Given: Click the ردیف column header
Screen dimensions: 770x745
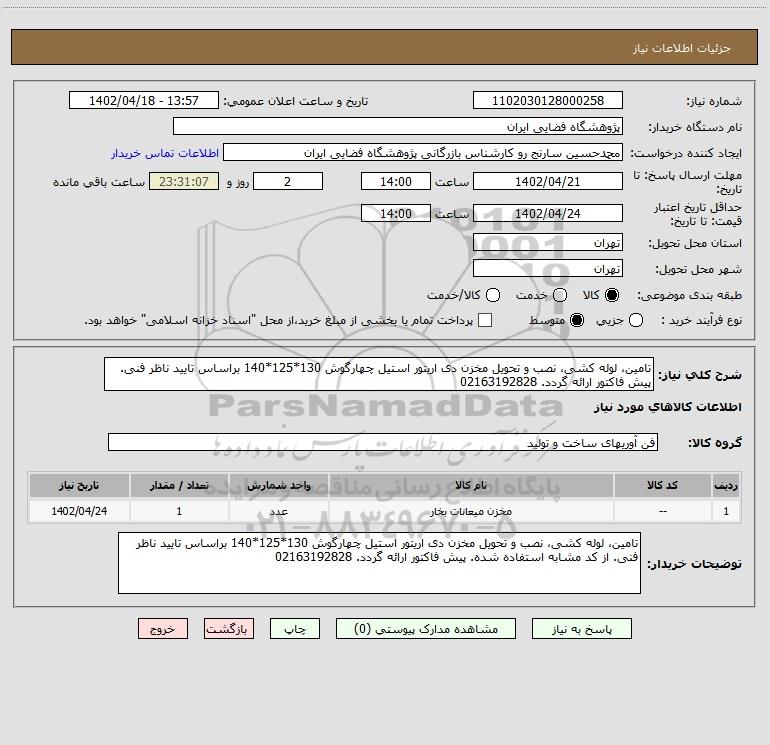Looking at the screenshot, I should pos(726,485).
